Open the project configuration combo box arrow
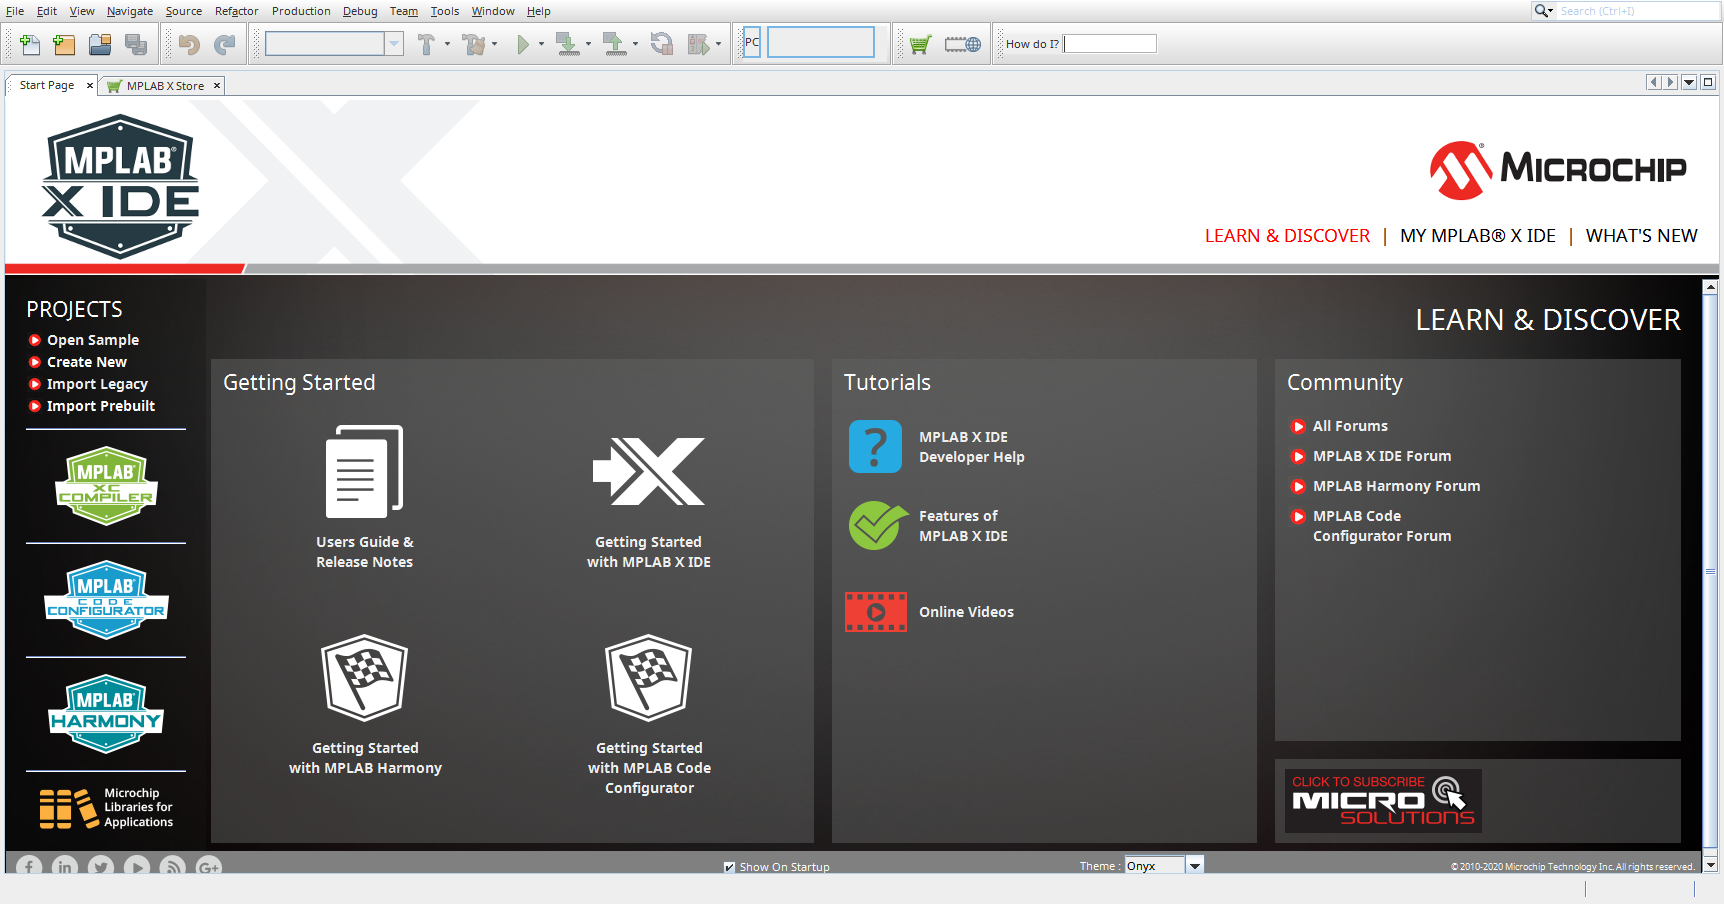1724x904 pixels. click(x=395, y=44)
